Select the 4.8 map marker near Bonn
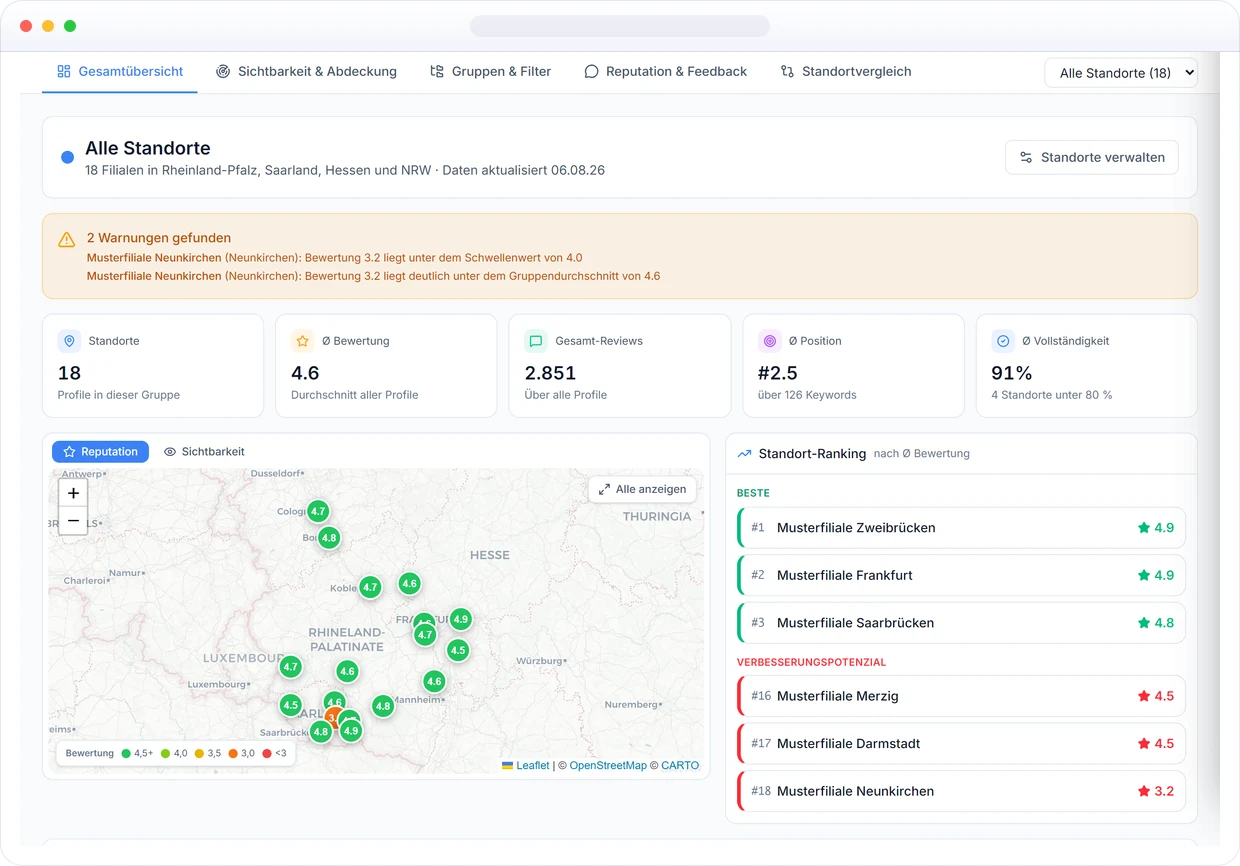This screenshot has height=866, width=1240. tap(329, 537)
